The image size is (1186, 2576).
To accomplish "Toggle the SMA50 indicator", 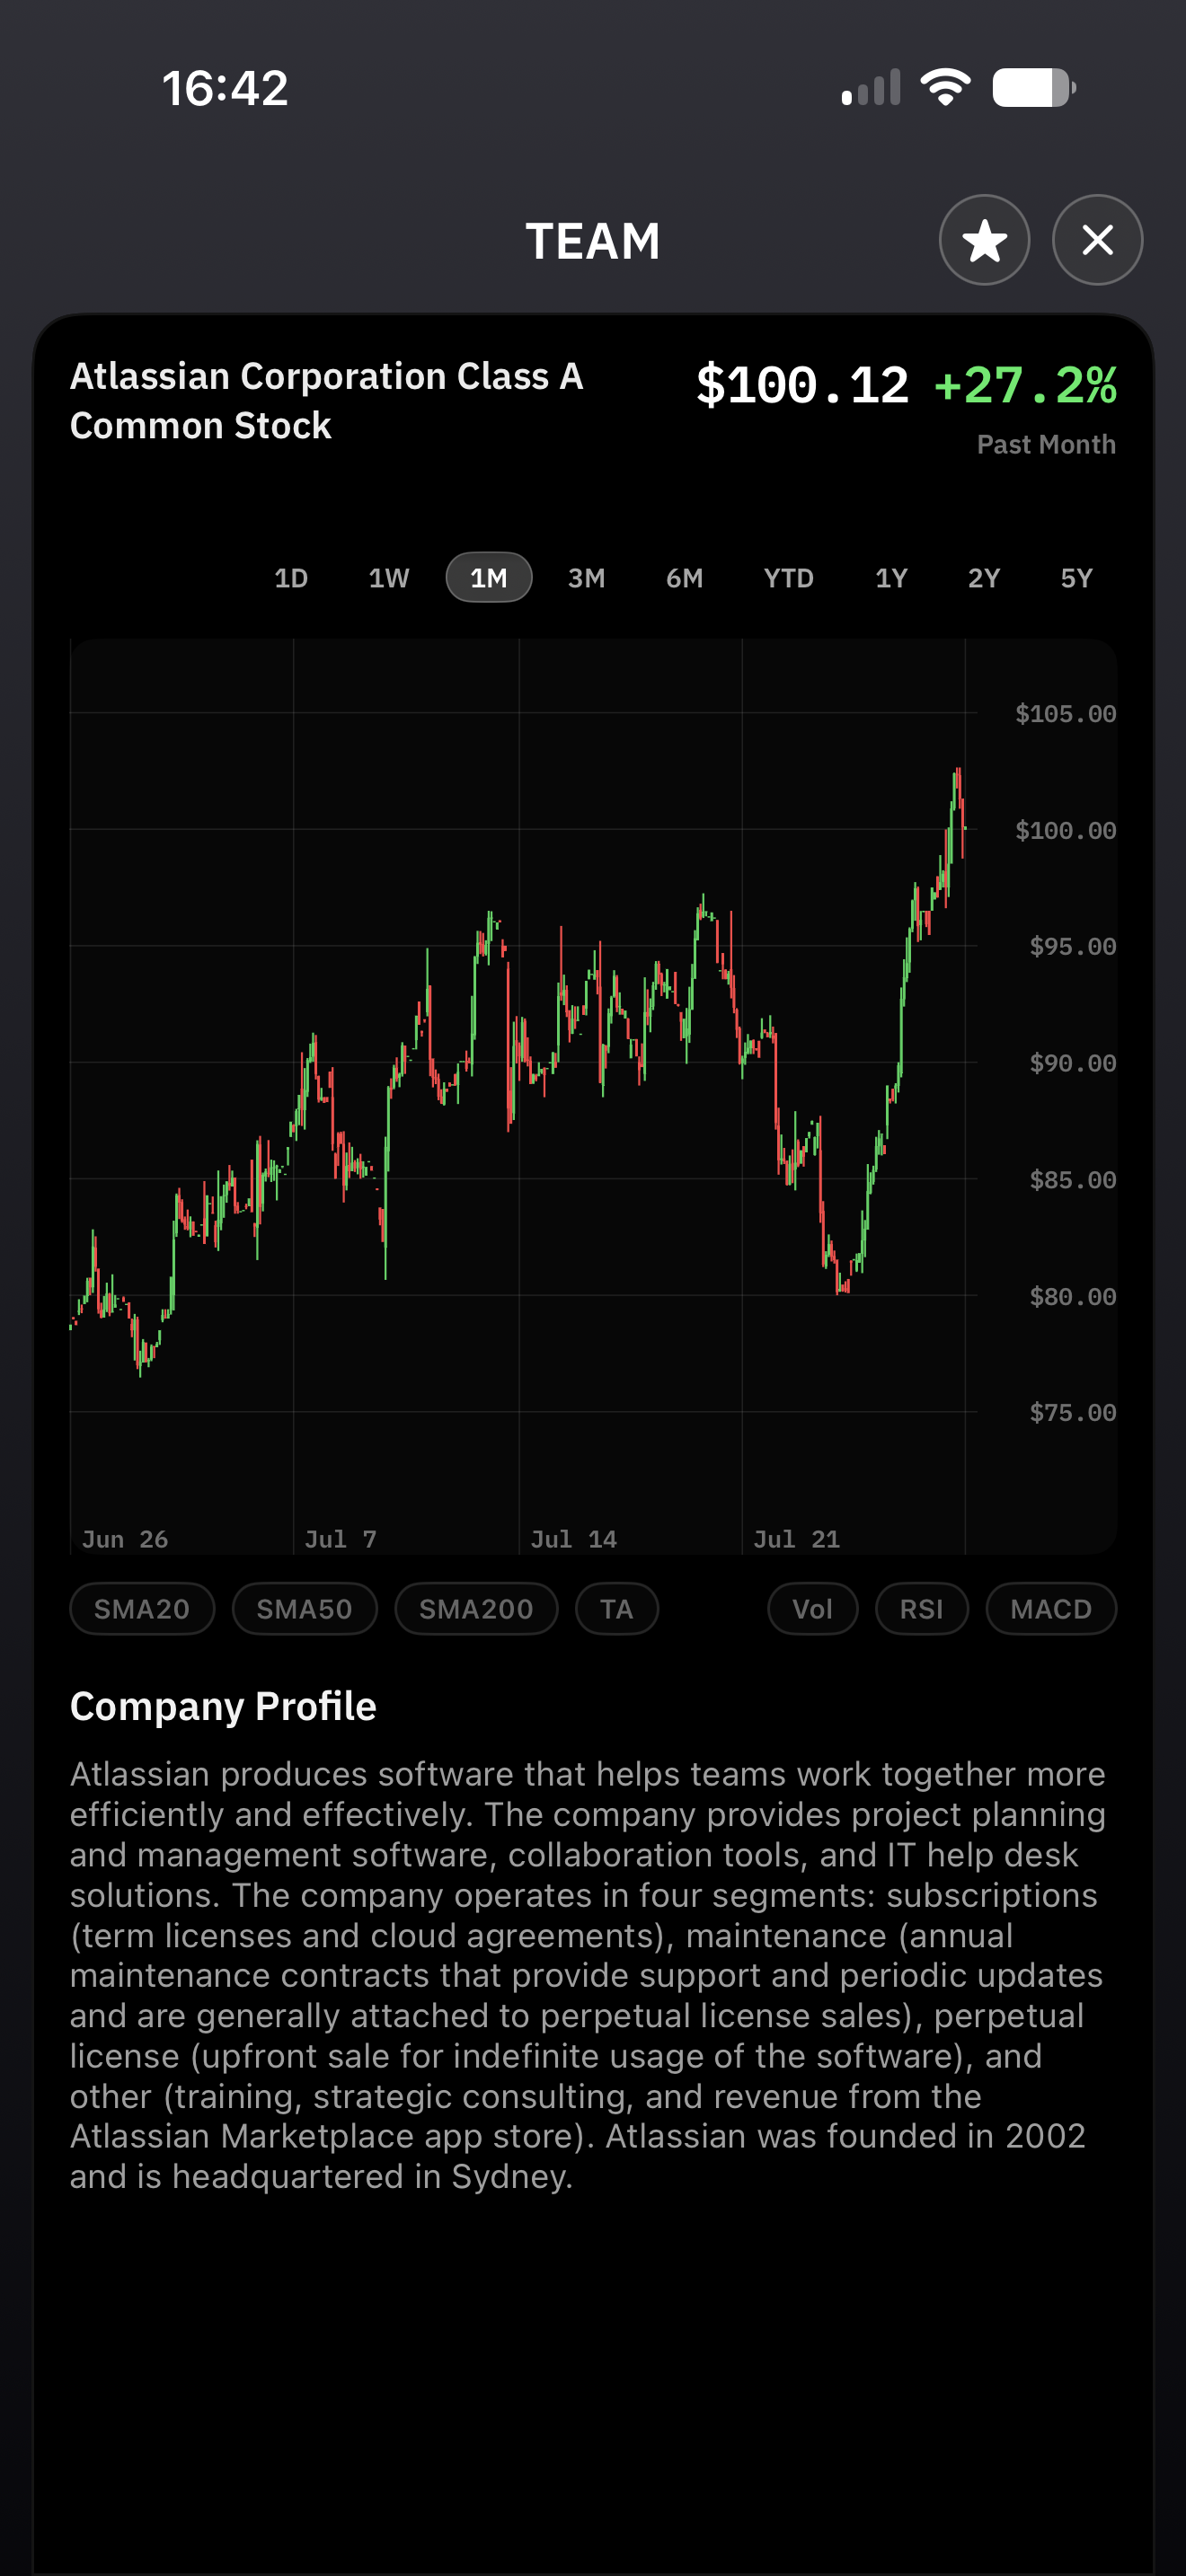I will coord(304,1608).
